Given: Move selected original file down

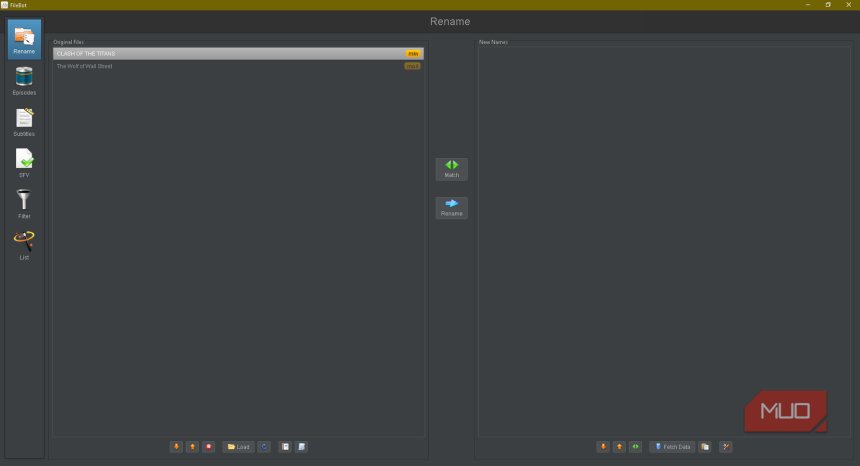Looking at the screenshot, I should click(x=176, y=447).
